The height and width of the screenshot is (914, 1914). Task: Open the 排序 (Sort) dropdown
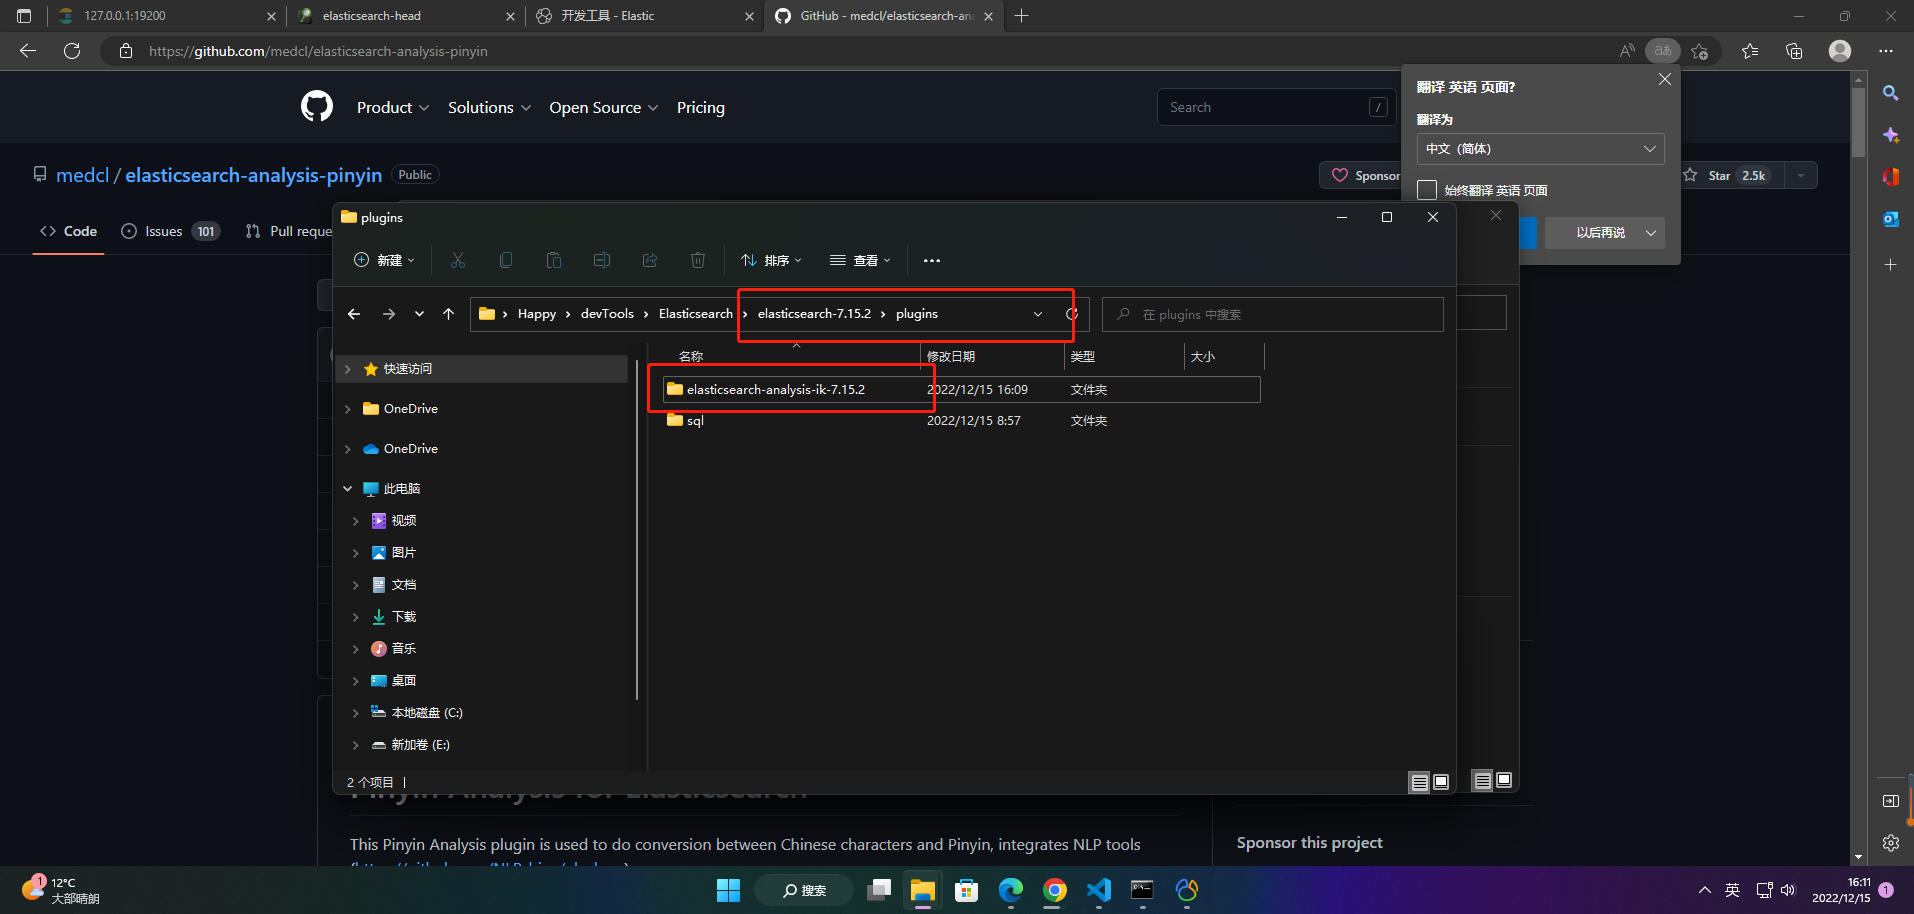click(x=771, y=260)
